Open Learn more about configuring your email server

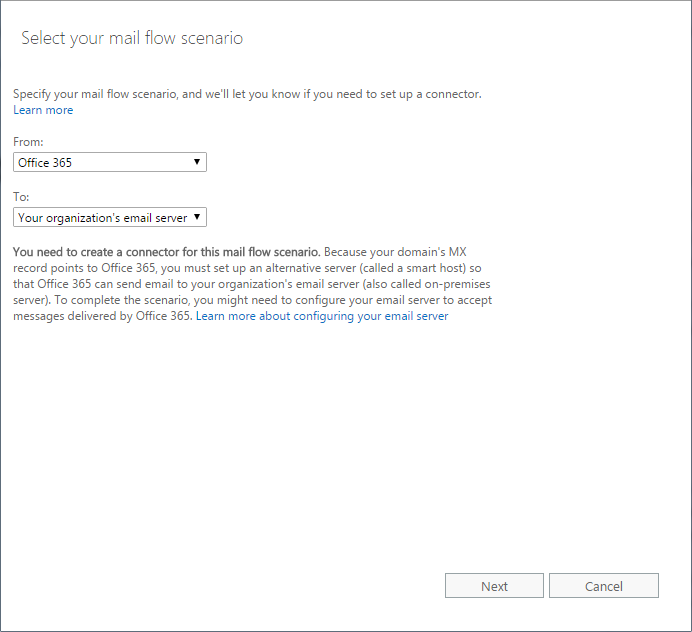tap(322, 316)
